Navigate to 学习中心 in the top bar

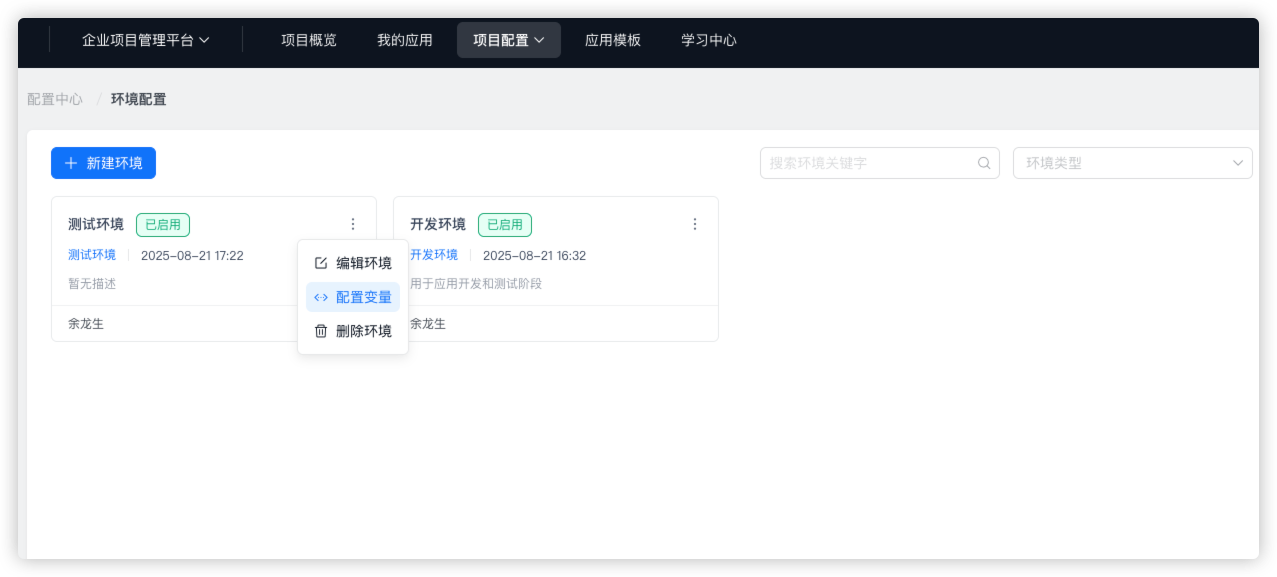click(x=709, y=40)
